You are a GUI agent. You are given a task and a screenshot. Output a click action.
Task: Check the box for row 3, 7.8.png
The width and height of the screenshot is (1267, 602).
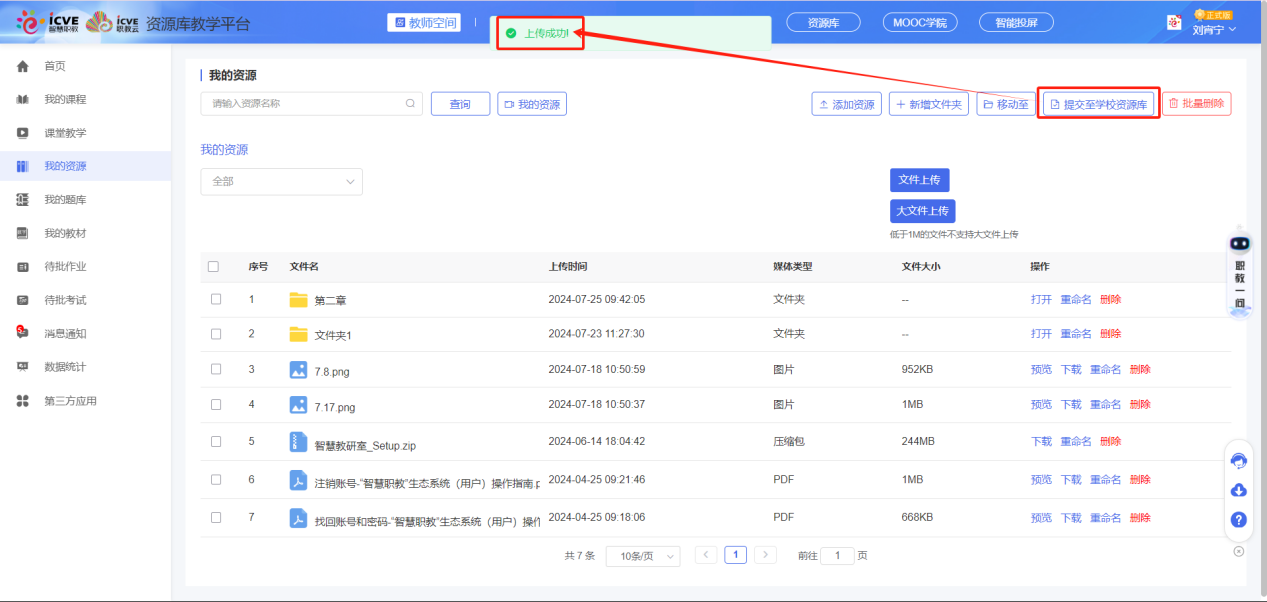216,369
